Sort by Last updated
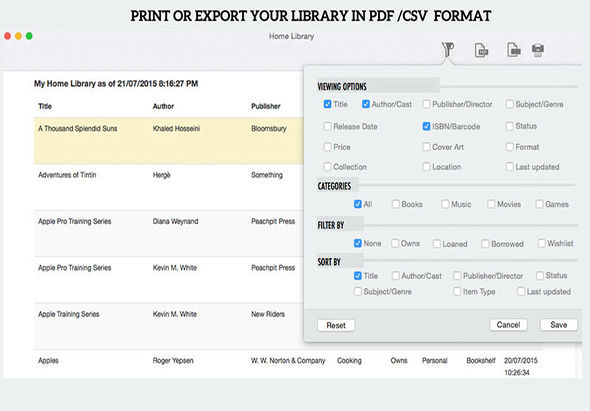Screen dimensions: 590x411 click(x=521, y=291)
